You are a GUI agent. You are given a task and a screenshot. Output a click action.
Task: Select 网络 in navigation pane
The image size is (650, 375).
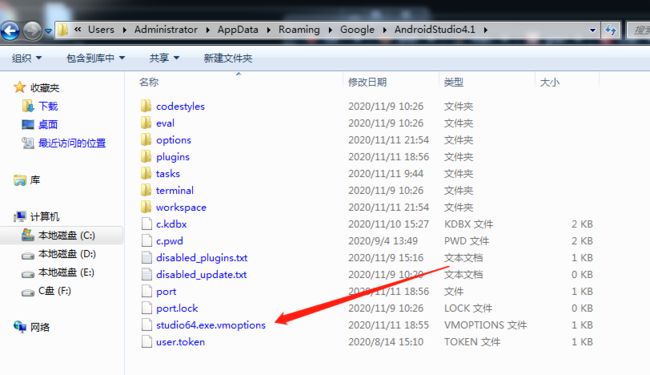click(40, 327)
